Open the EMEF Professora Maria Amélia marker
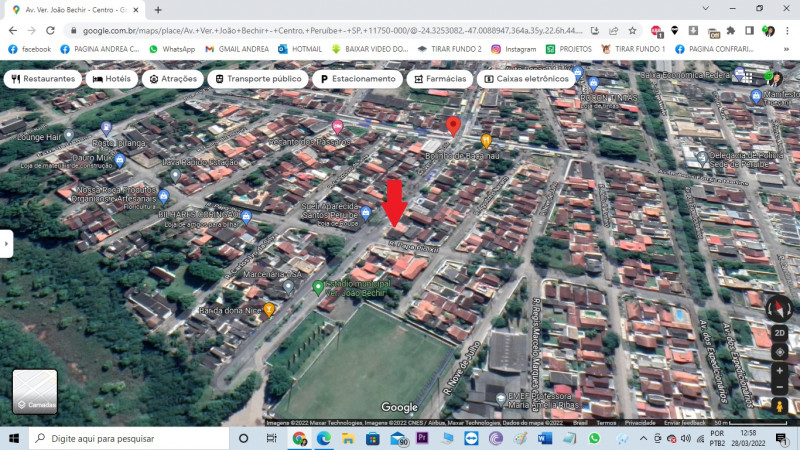 pyautogui.click(x=501, y=398)
